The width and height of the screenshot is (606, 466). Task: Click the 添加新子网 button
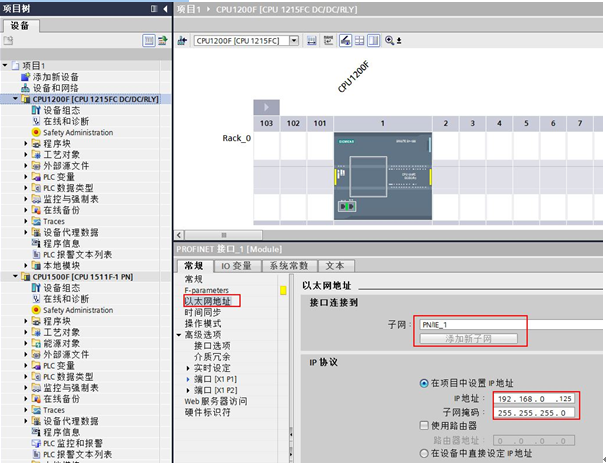468,338
